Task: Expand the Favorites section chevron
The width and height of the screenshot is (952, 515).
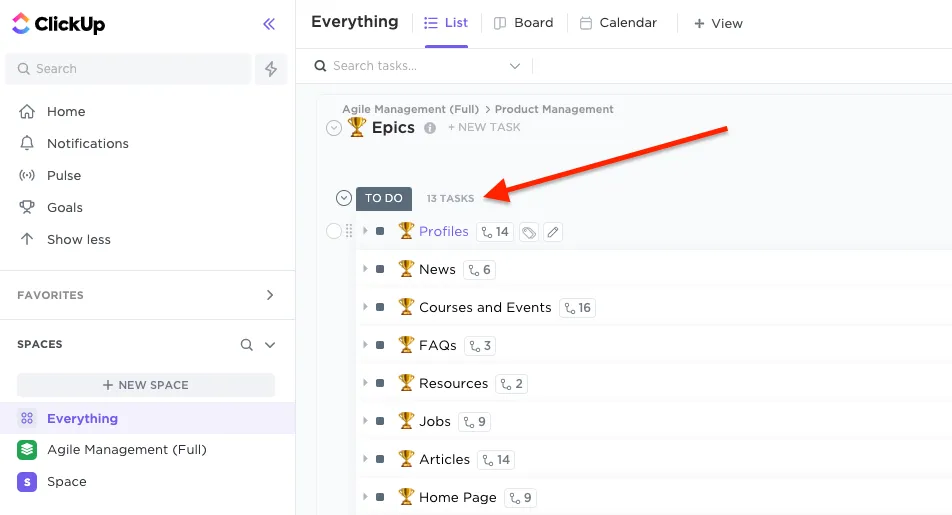Action: (269, 295)
